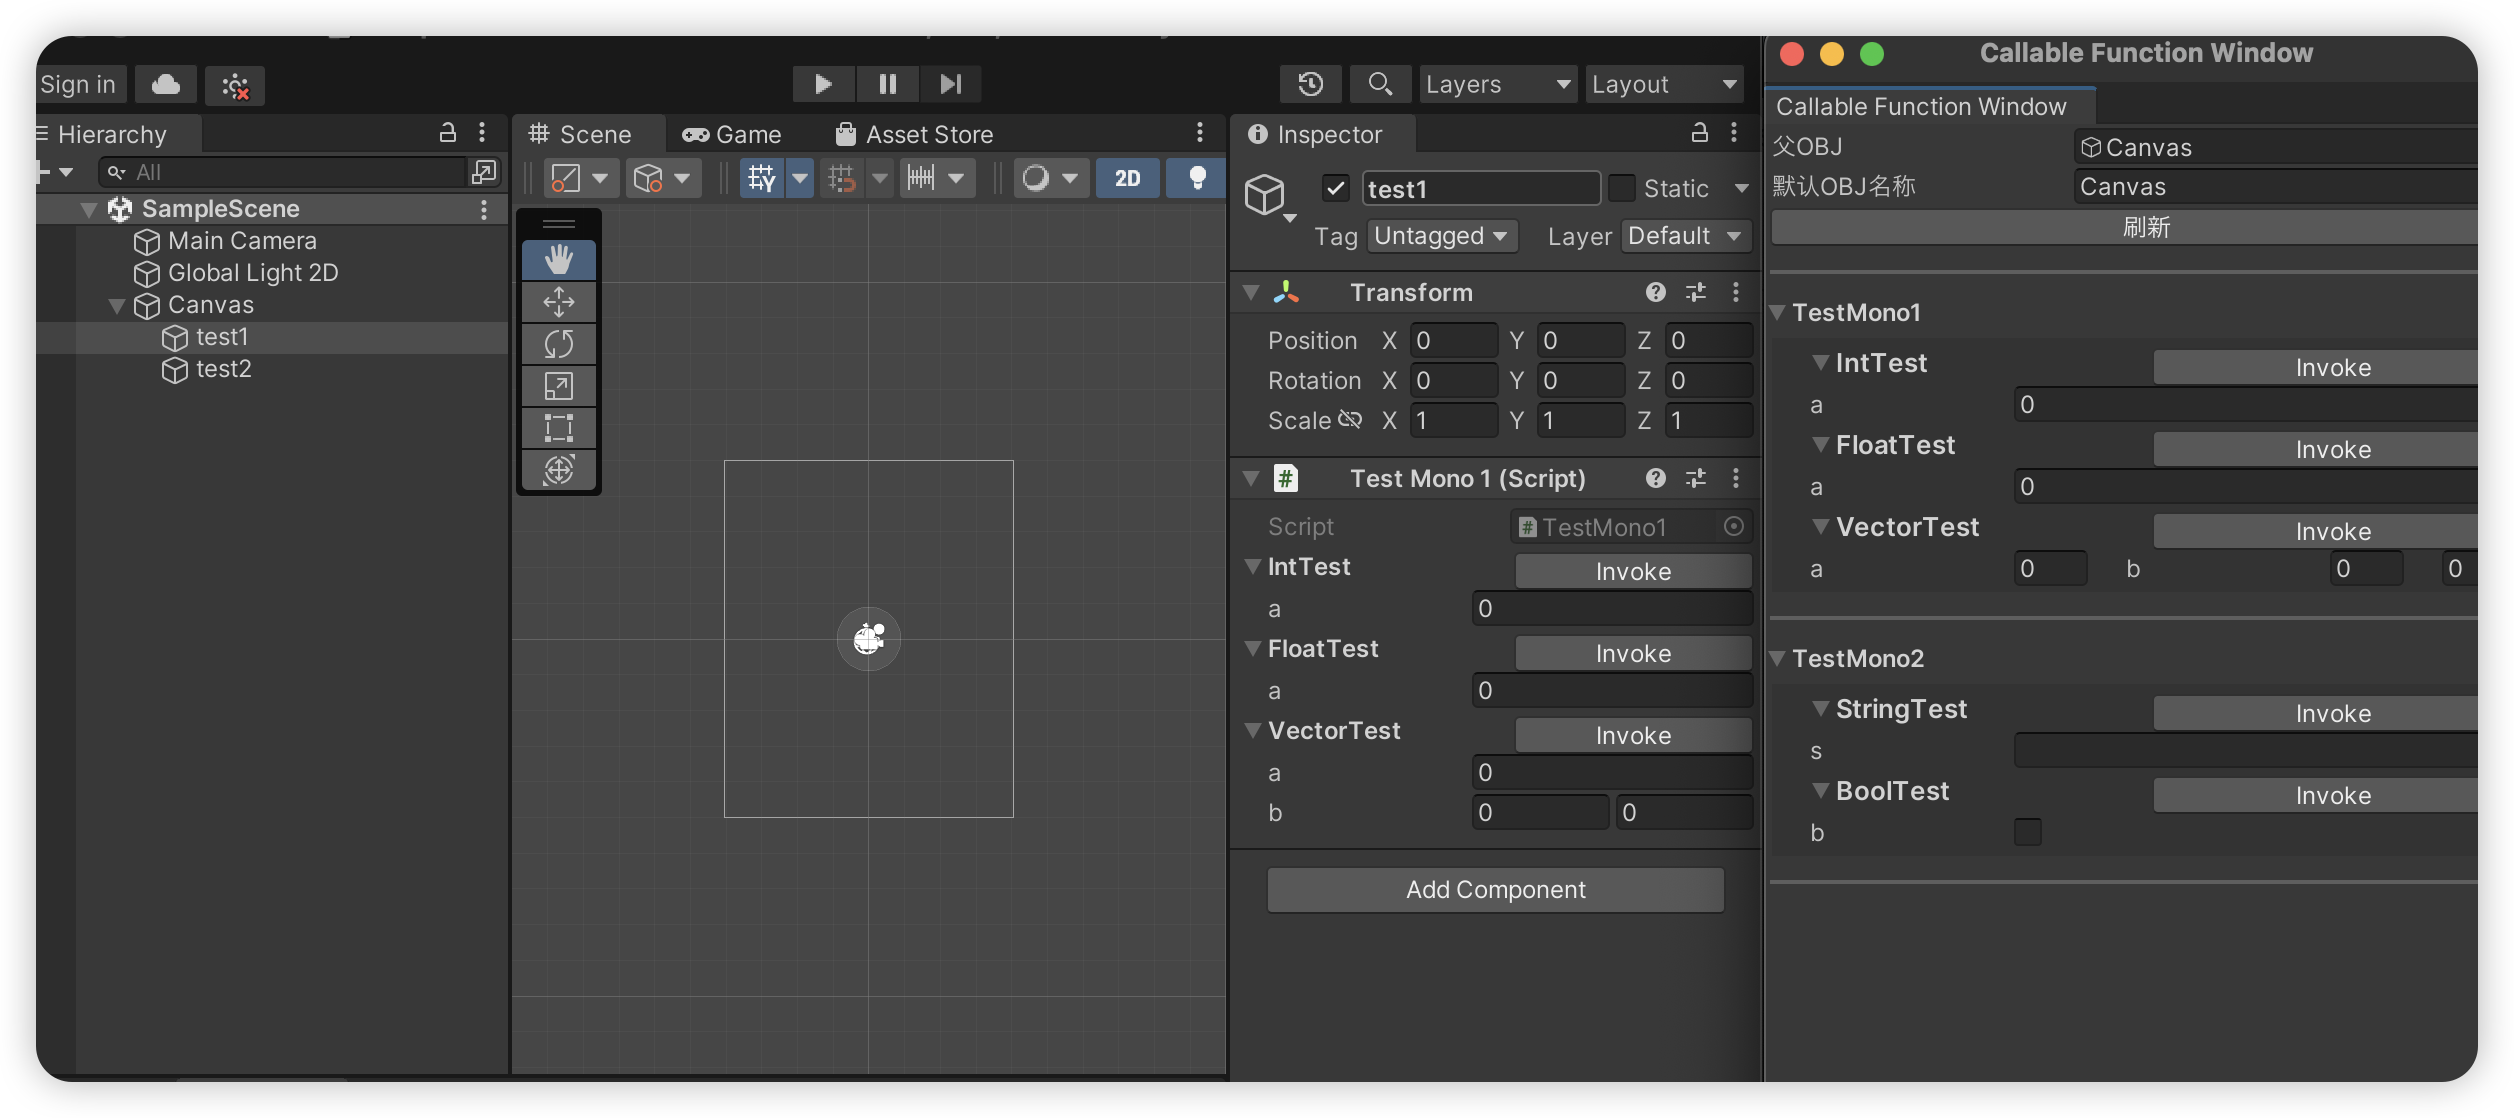Select the Move tool in scene toolbar
The width and height of the screenshot is (2514, 1118).
pos(558,302)
